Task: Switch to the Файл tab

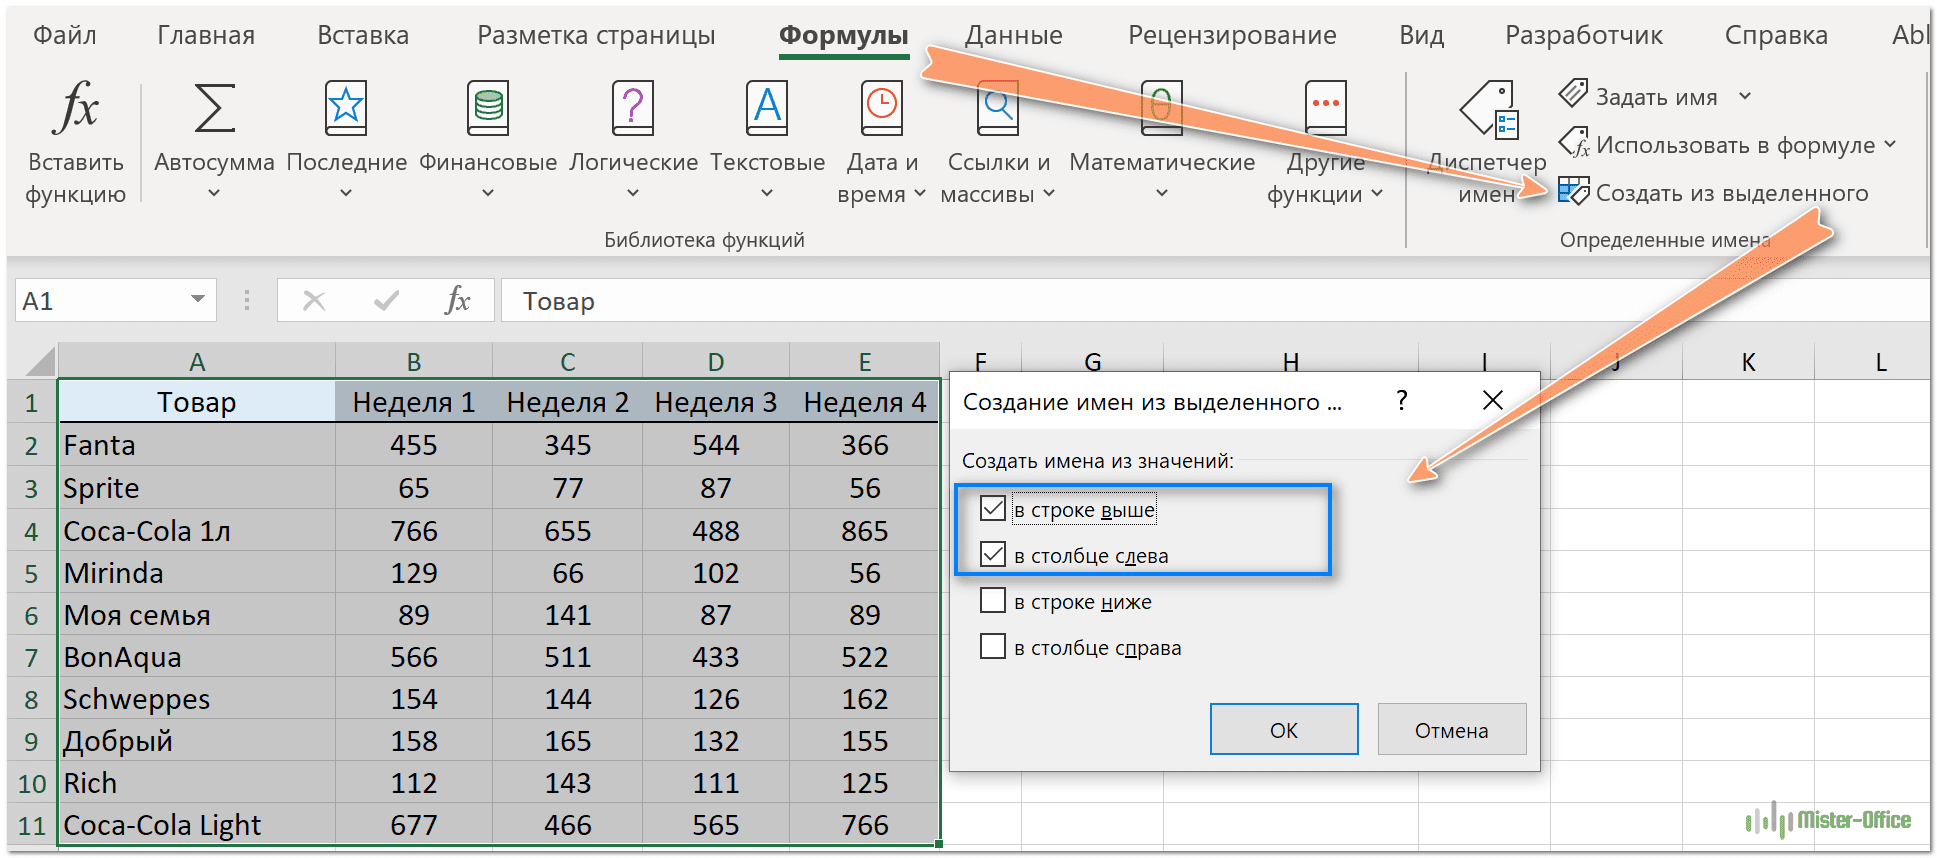Action: pyautogui.click(x=65, y=35)
